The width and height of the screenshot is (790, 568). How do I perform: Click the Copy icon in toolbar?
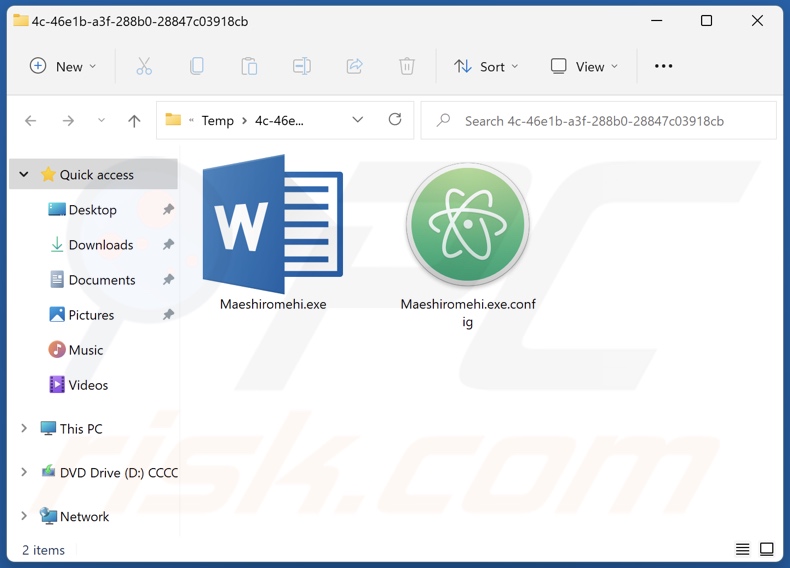(196, 66)
